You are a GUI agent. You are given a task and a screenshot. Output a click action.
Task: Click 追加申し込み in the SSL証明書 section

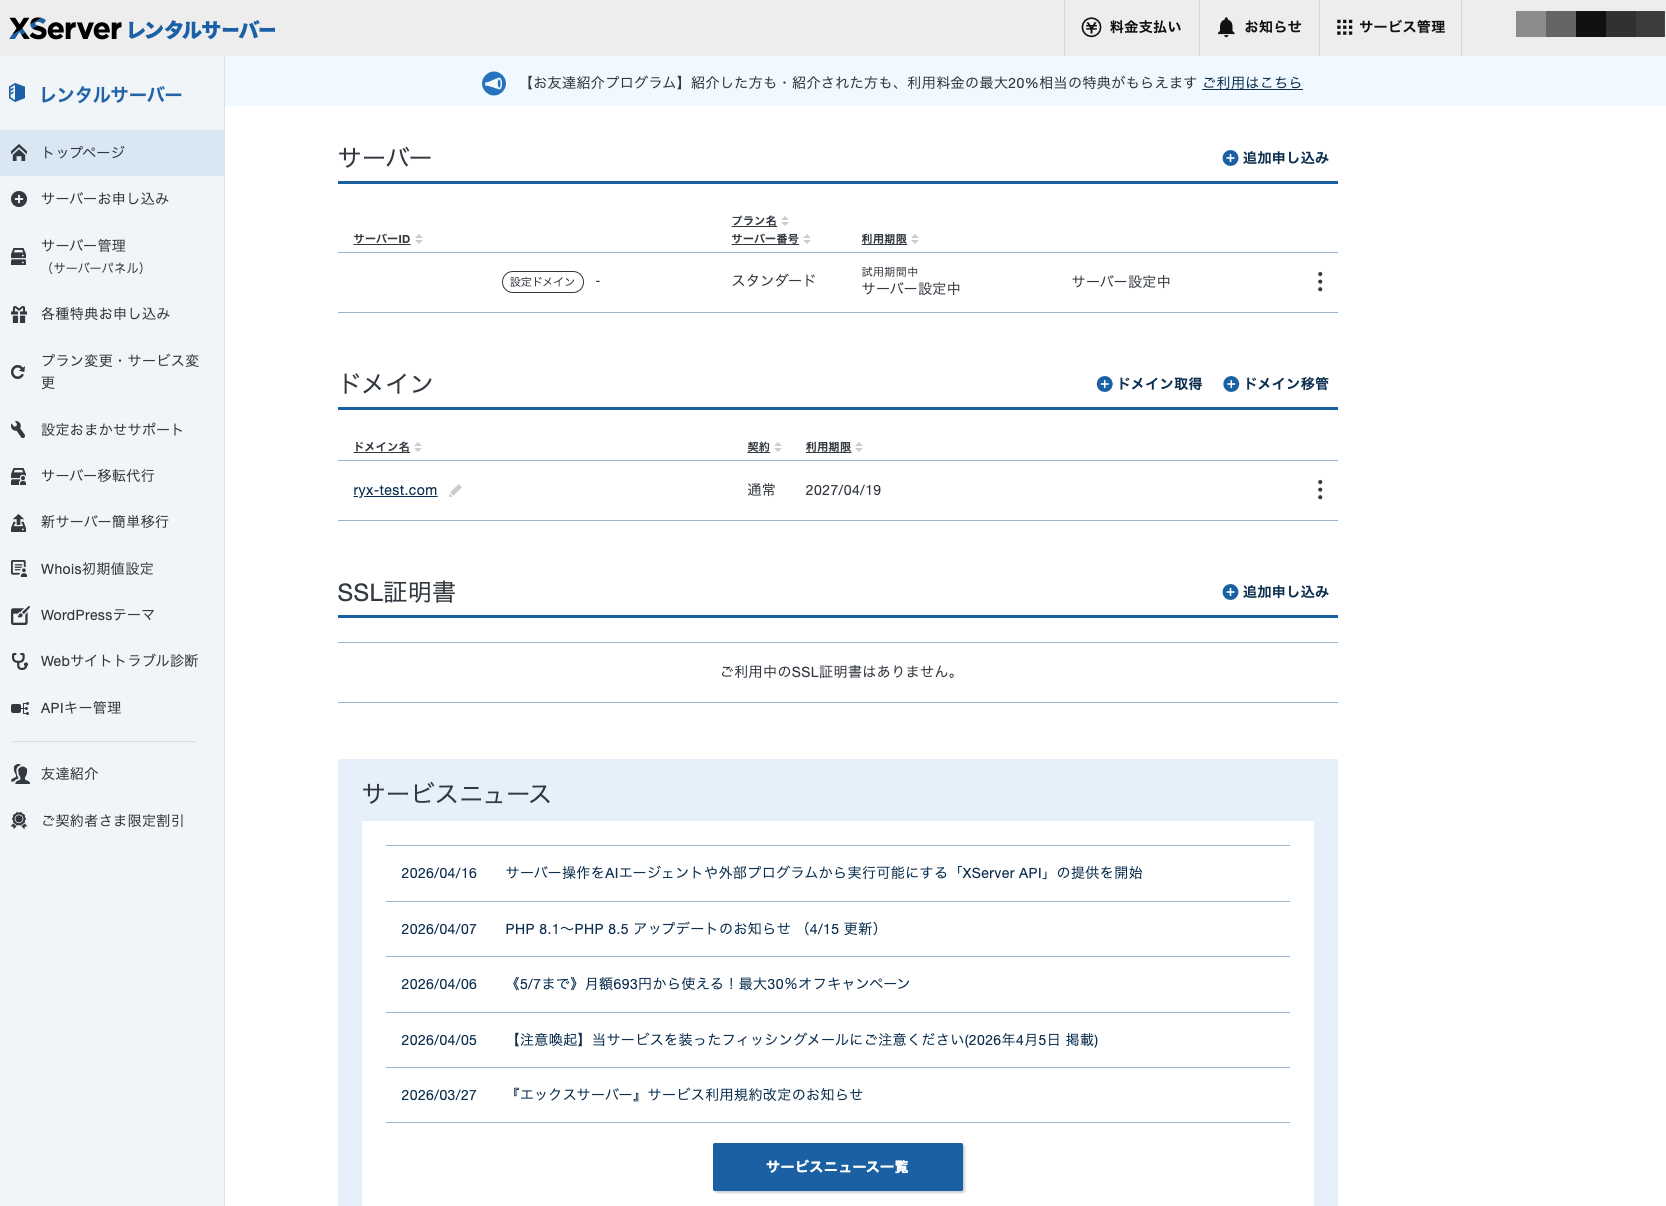point(1276,592)
